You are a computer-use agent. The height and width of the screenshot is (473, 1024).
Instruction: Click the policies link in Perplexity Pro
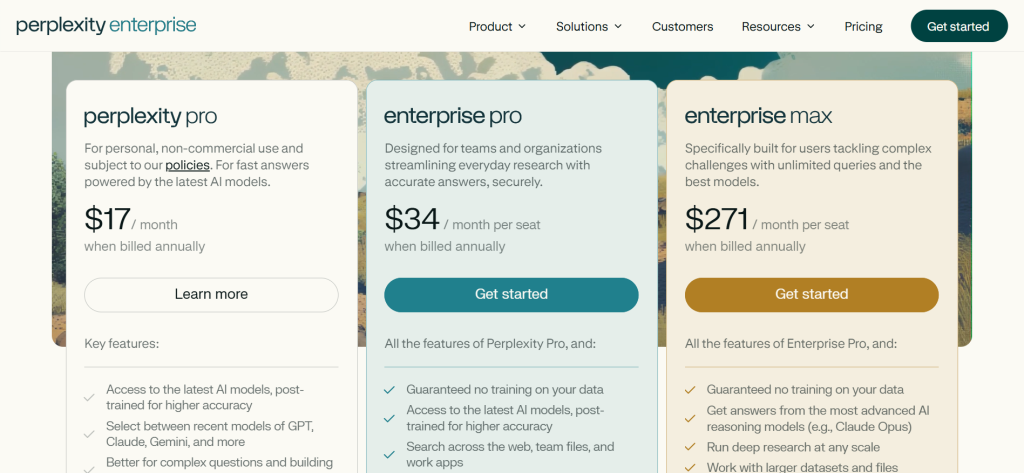188,165
